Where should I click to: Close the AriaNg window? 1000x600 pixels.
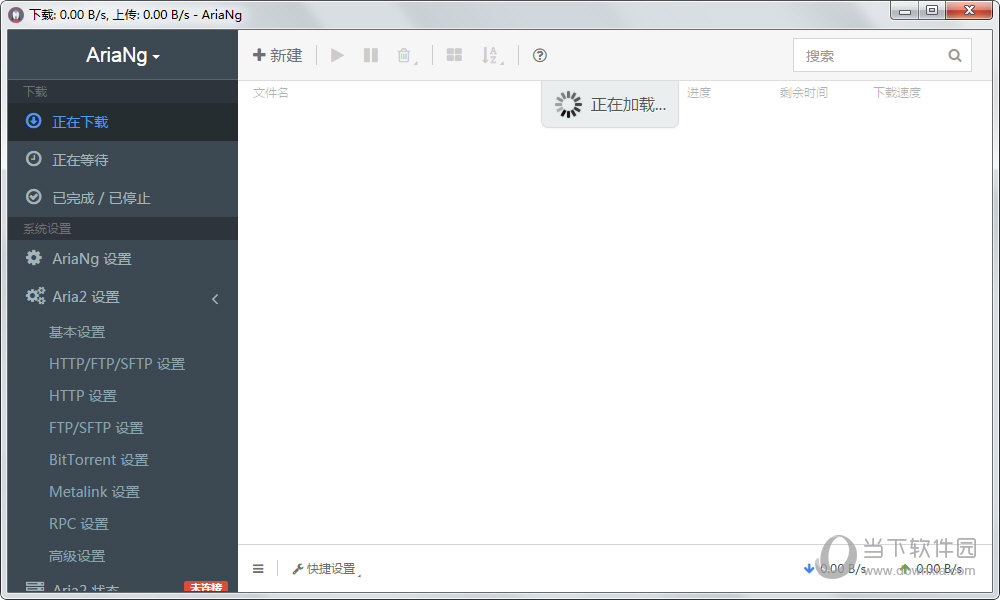tap(969, 10)
